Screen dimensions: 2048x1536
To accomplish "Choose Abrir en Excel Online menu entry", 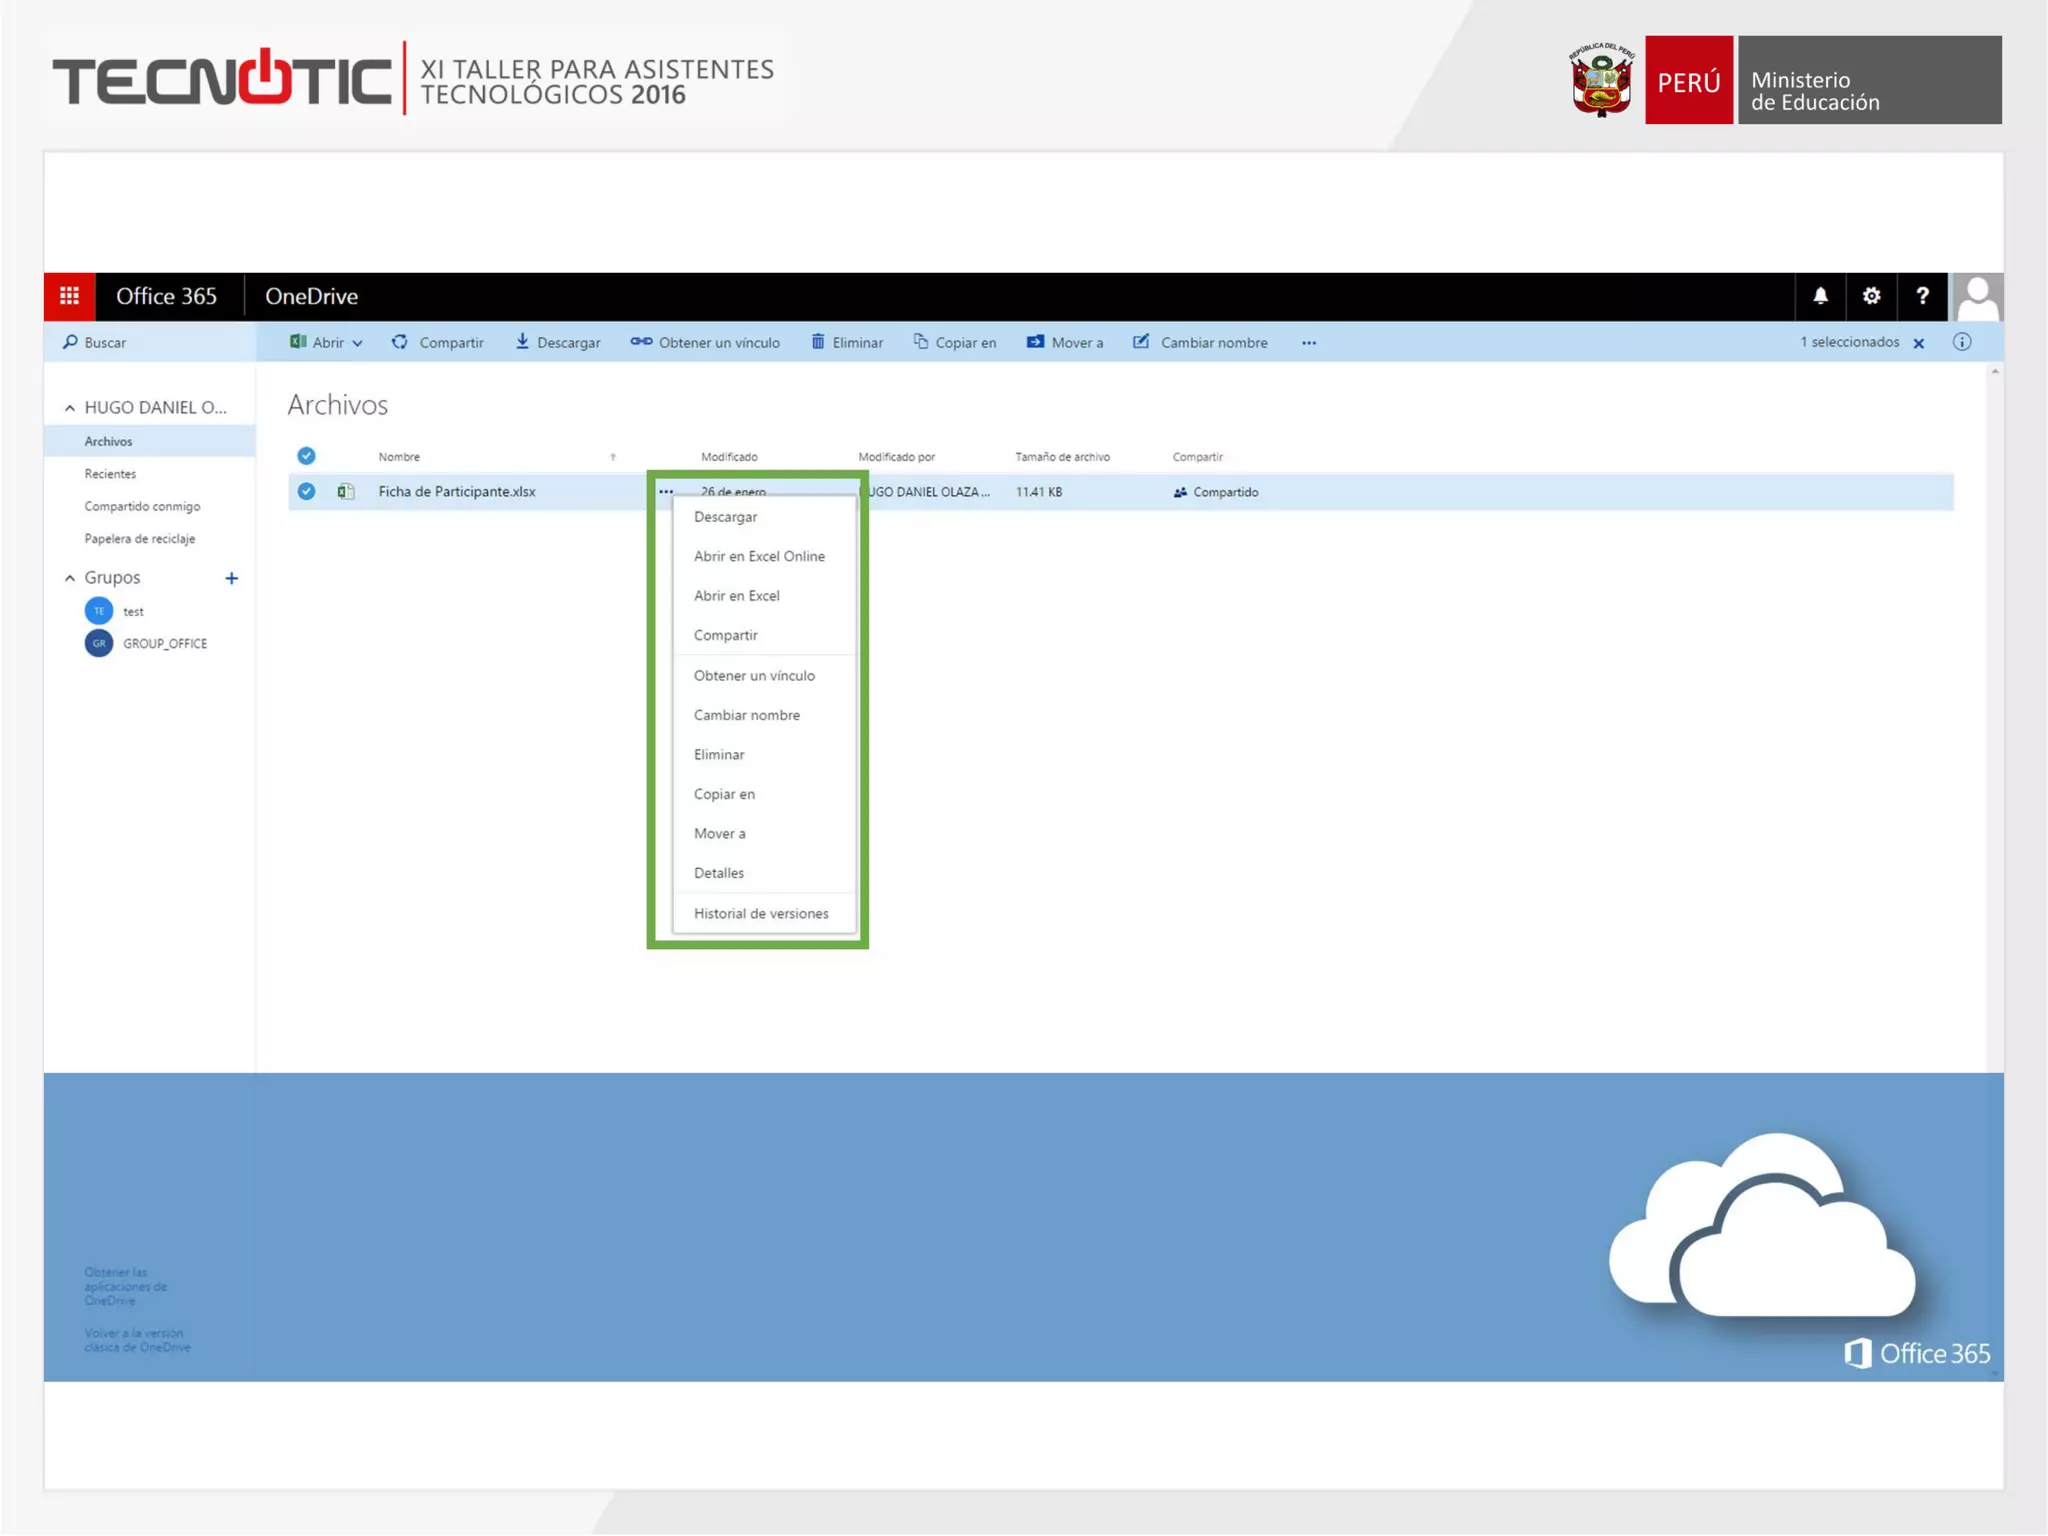I will (759, 556).
